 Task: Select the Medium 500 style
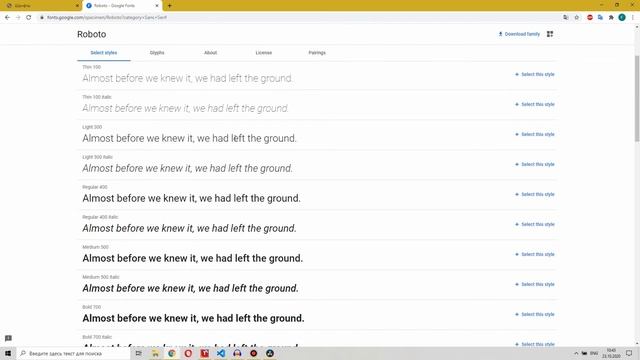[x=535, y=254]
